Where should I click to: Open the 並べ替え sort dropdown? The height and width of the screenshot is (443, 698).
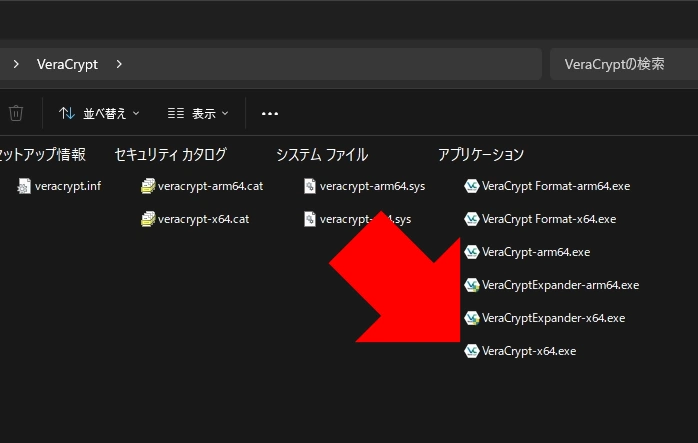(x=99, y=113)
